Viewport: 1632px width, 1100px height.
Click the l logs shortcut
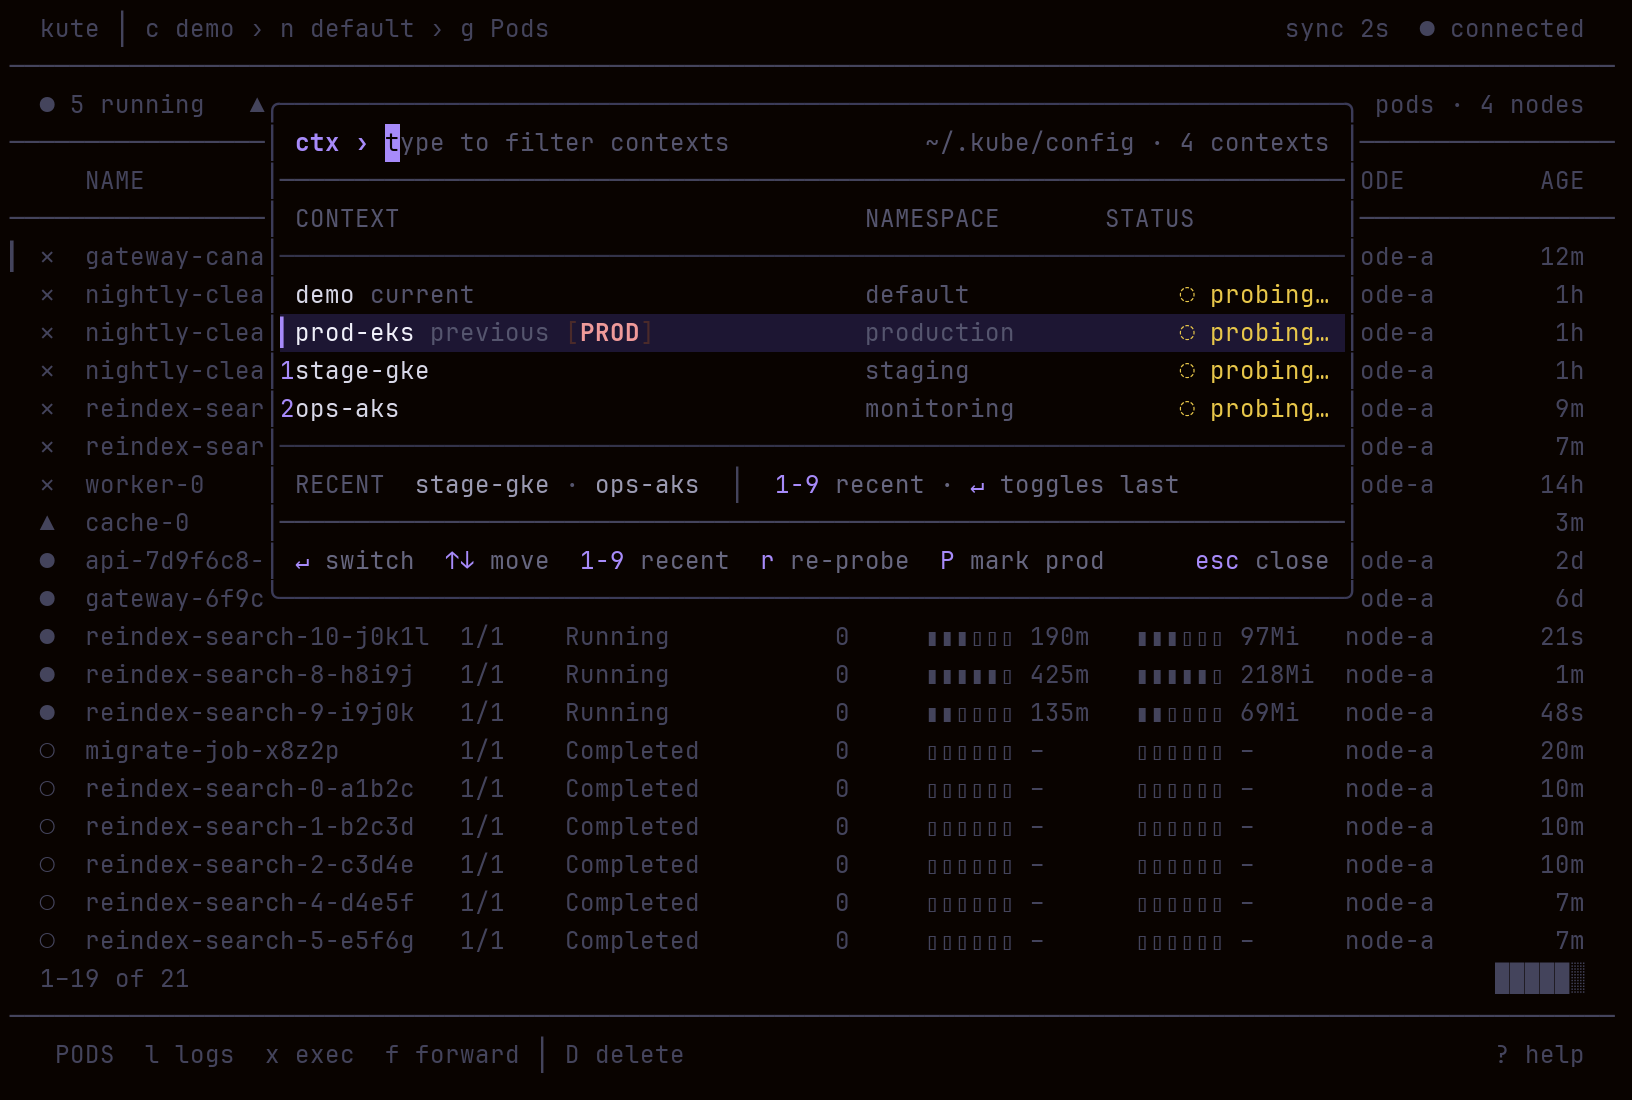pyautogui.click(x=189, y=1055)
